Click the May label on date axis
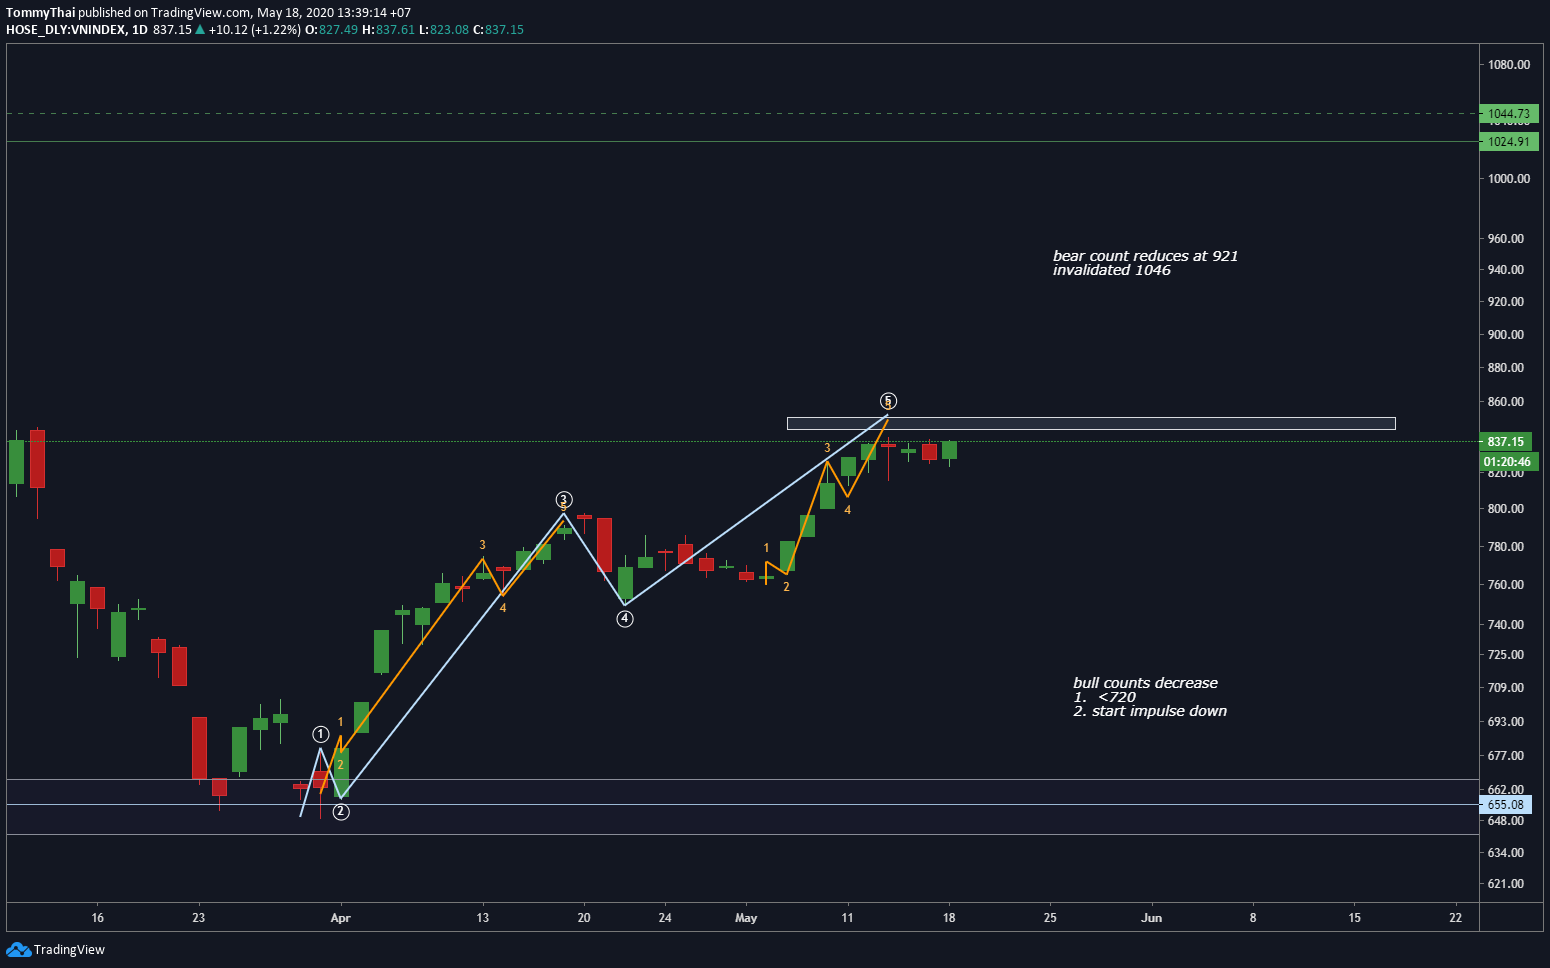 746,917
